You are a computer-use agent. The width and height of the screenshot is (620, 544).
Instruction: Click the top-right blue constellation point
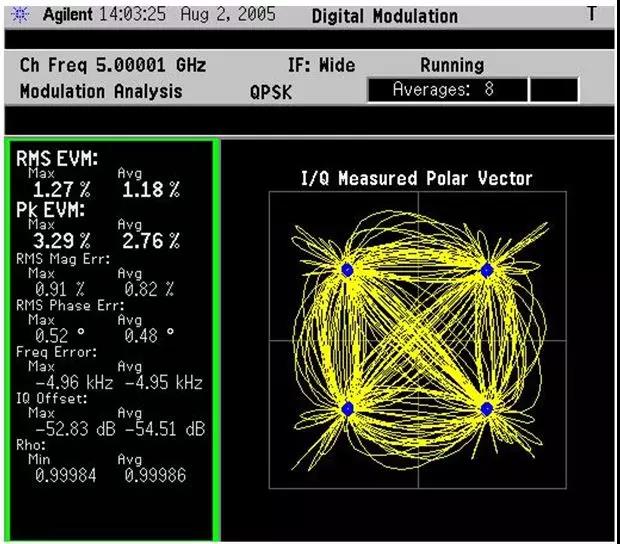click(488, 270)
